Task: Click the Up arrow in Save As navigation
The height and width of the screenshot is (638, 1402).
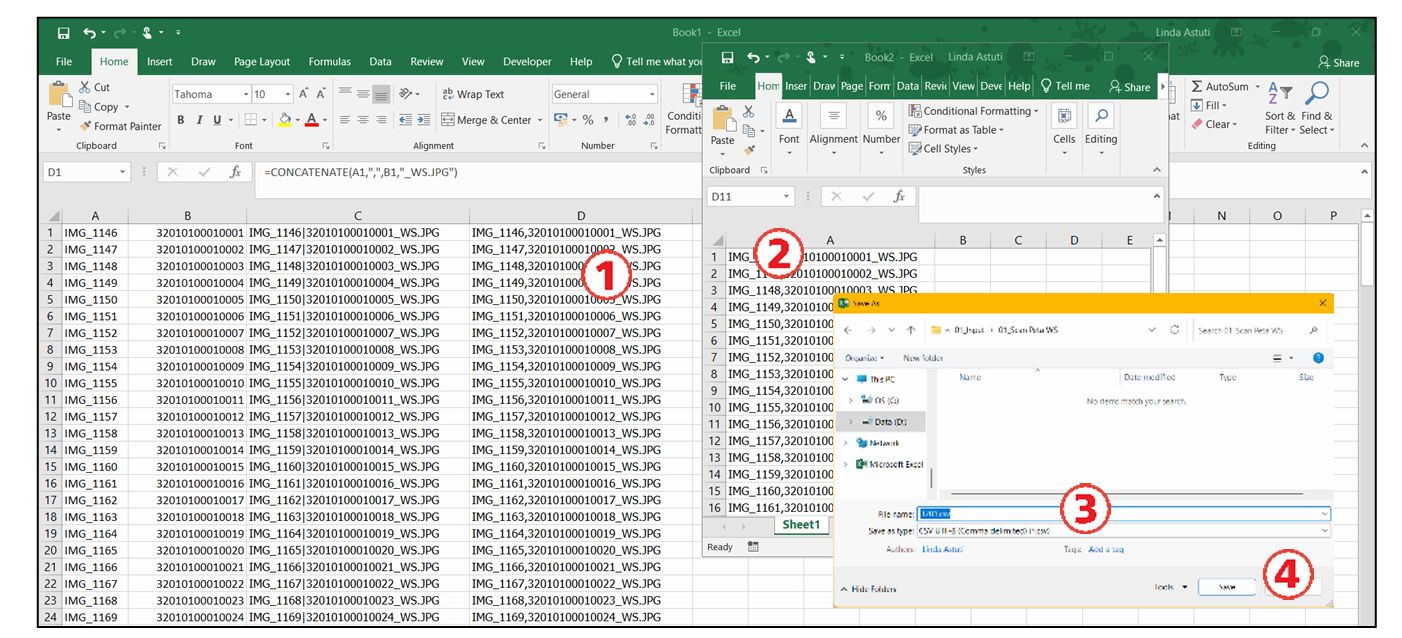Action: [910, 330]
